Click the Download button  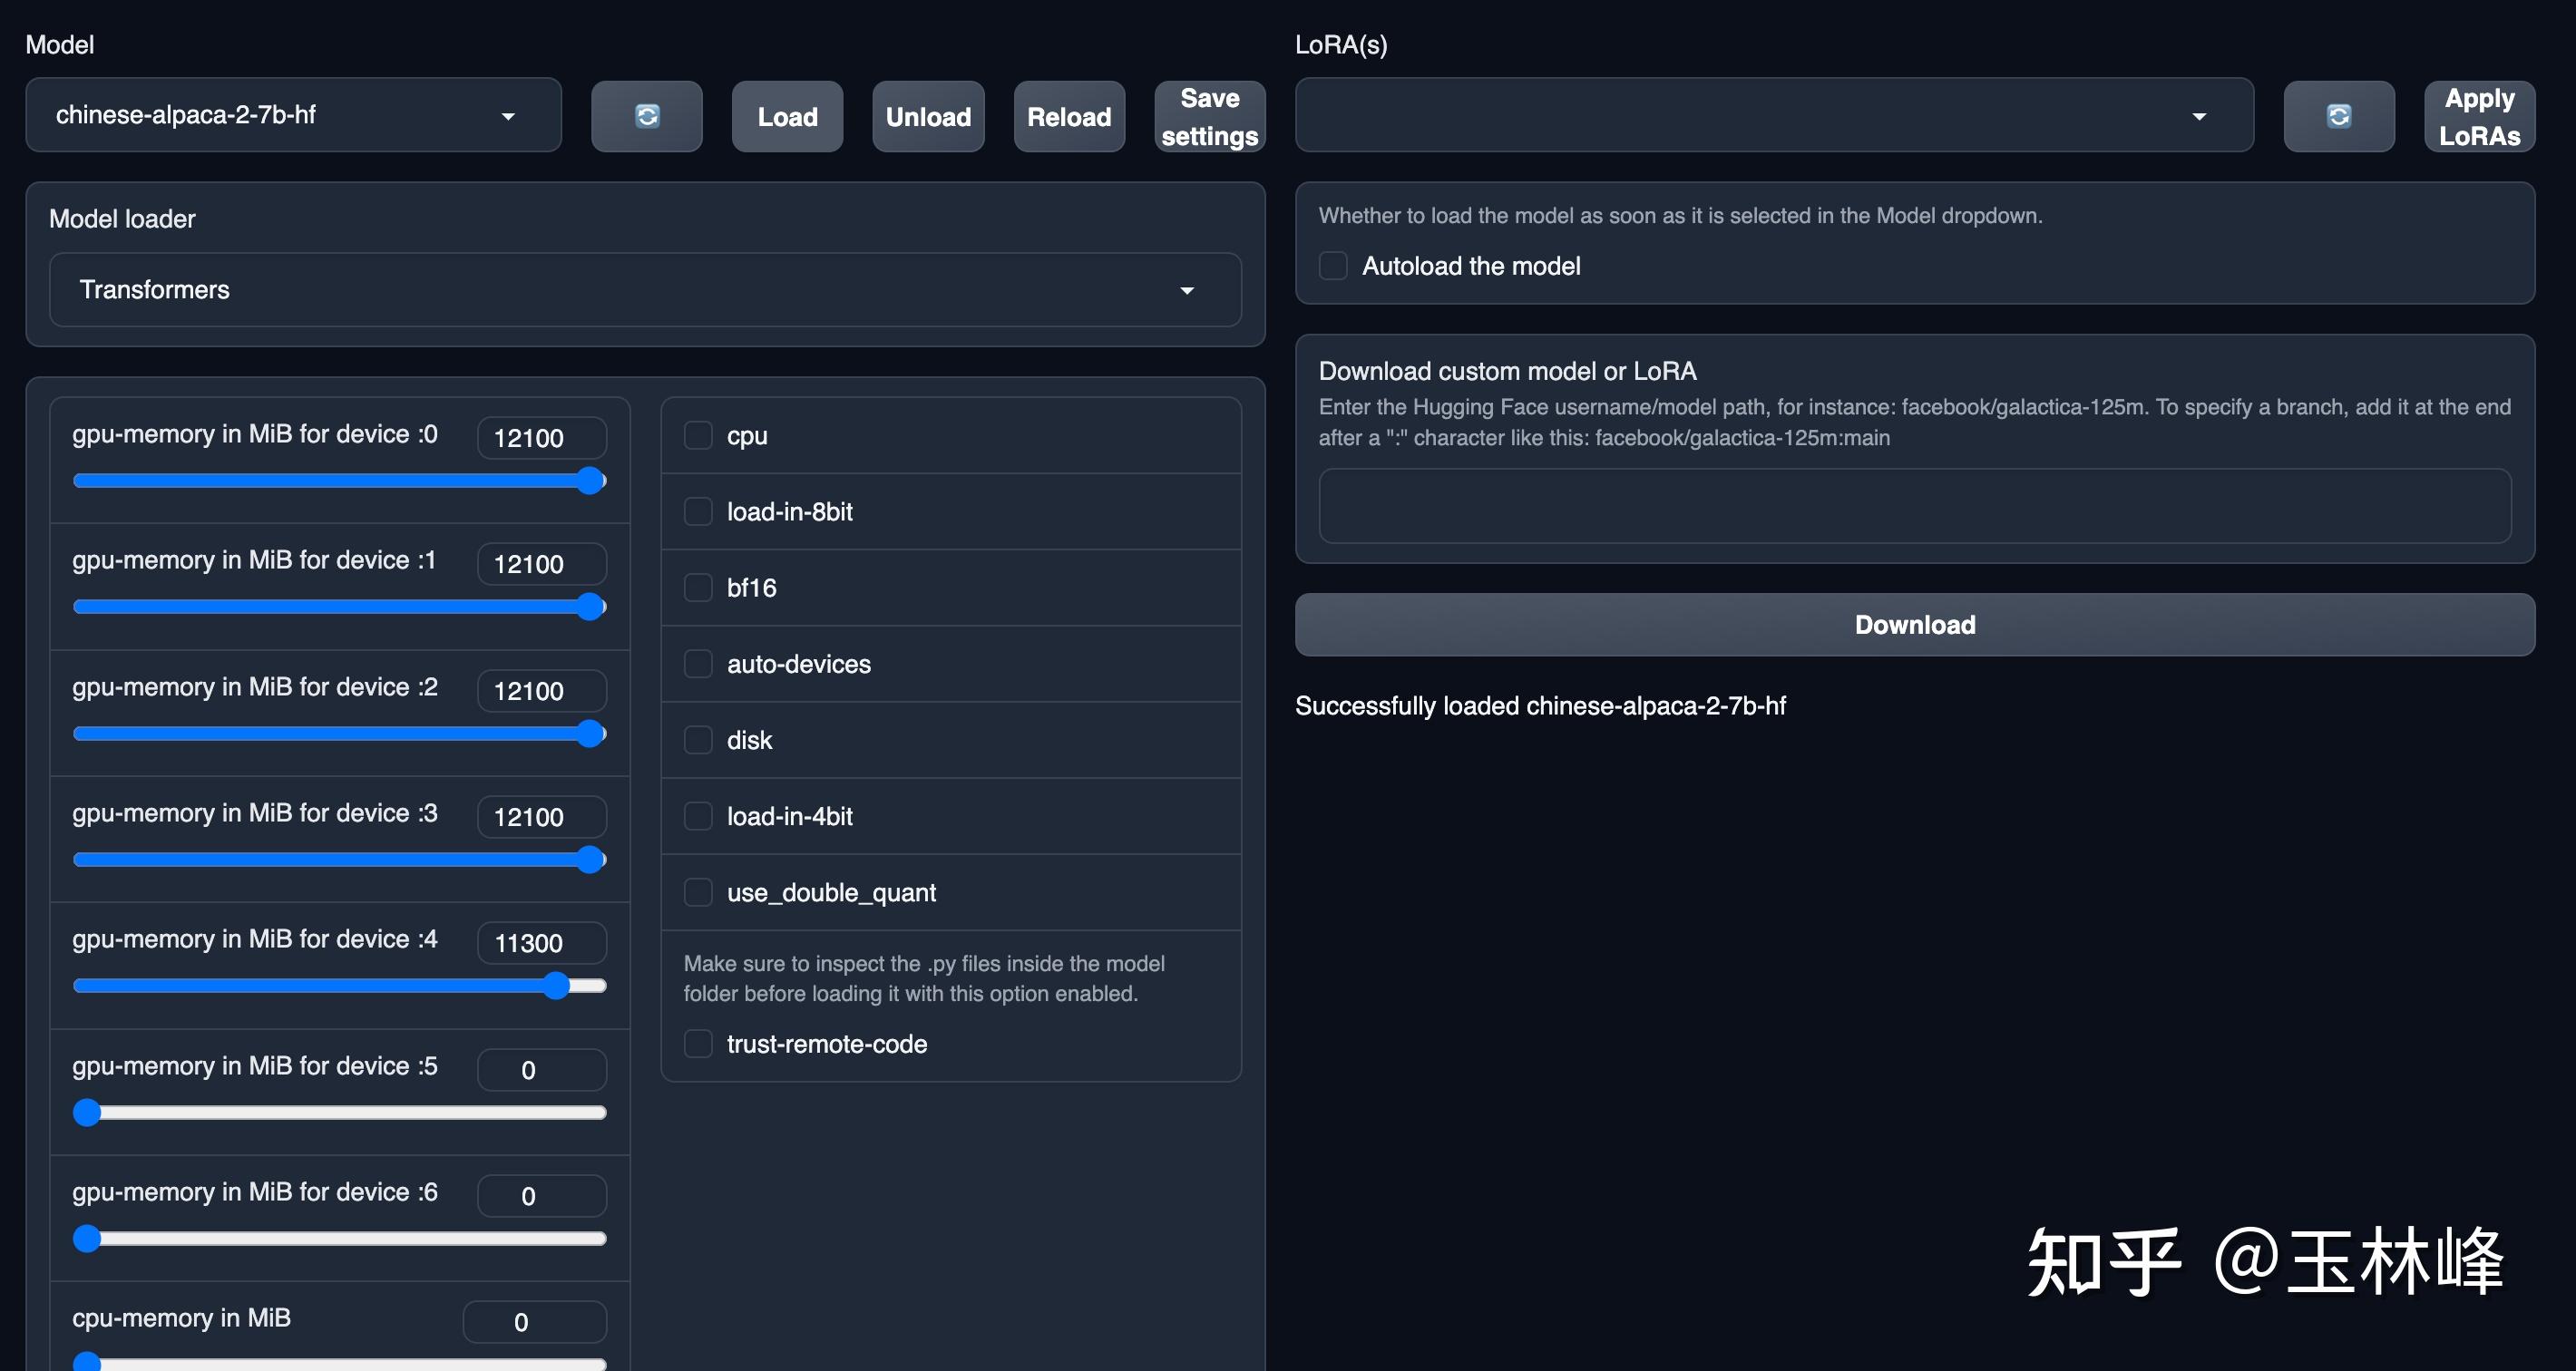pyautogui.click(x=1914, y=625)
